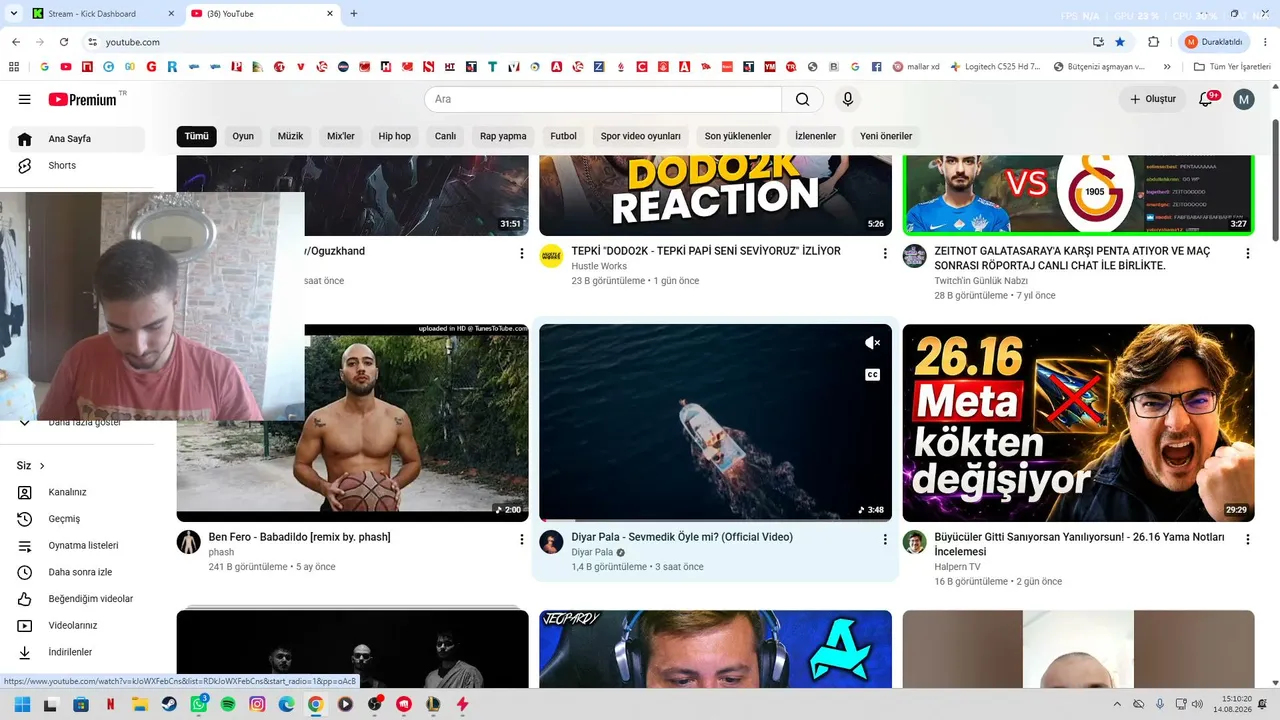The height and width of the screenshot is (720, 1280).
Task: Open the 'Diyar Pala - Sevmedik Öyle mi?' title
Action: click(682, 537)
